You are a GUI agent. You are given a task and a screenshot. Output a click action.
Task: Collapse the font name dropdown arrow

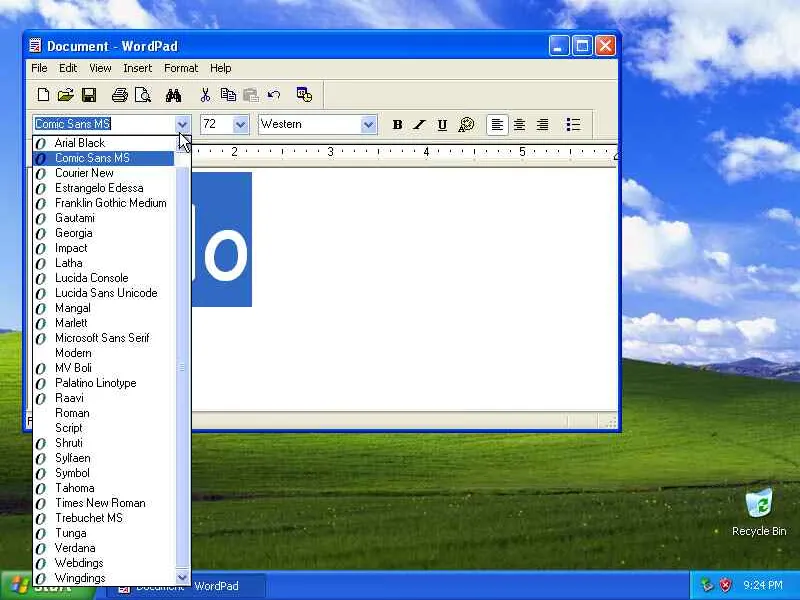[182, 124]
